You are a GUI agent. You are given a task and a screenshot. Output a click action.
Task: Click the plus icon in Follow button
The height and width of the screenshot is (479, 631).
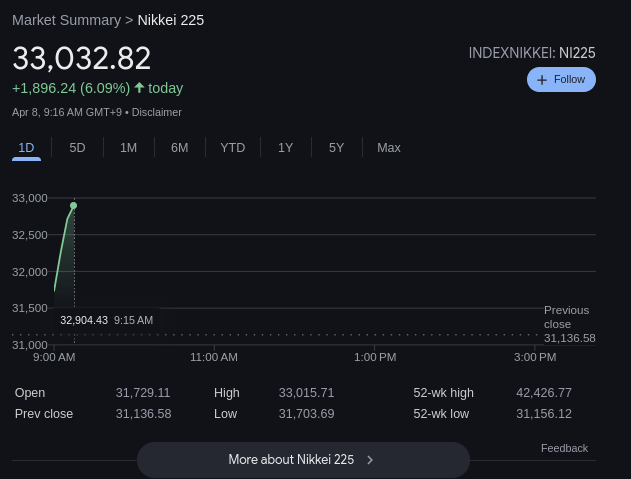tap(542, 80)
